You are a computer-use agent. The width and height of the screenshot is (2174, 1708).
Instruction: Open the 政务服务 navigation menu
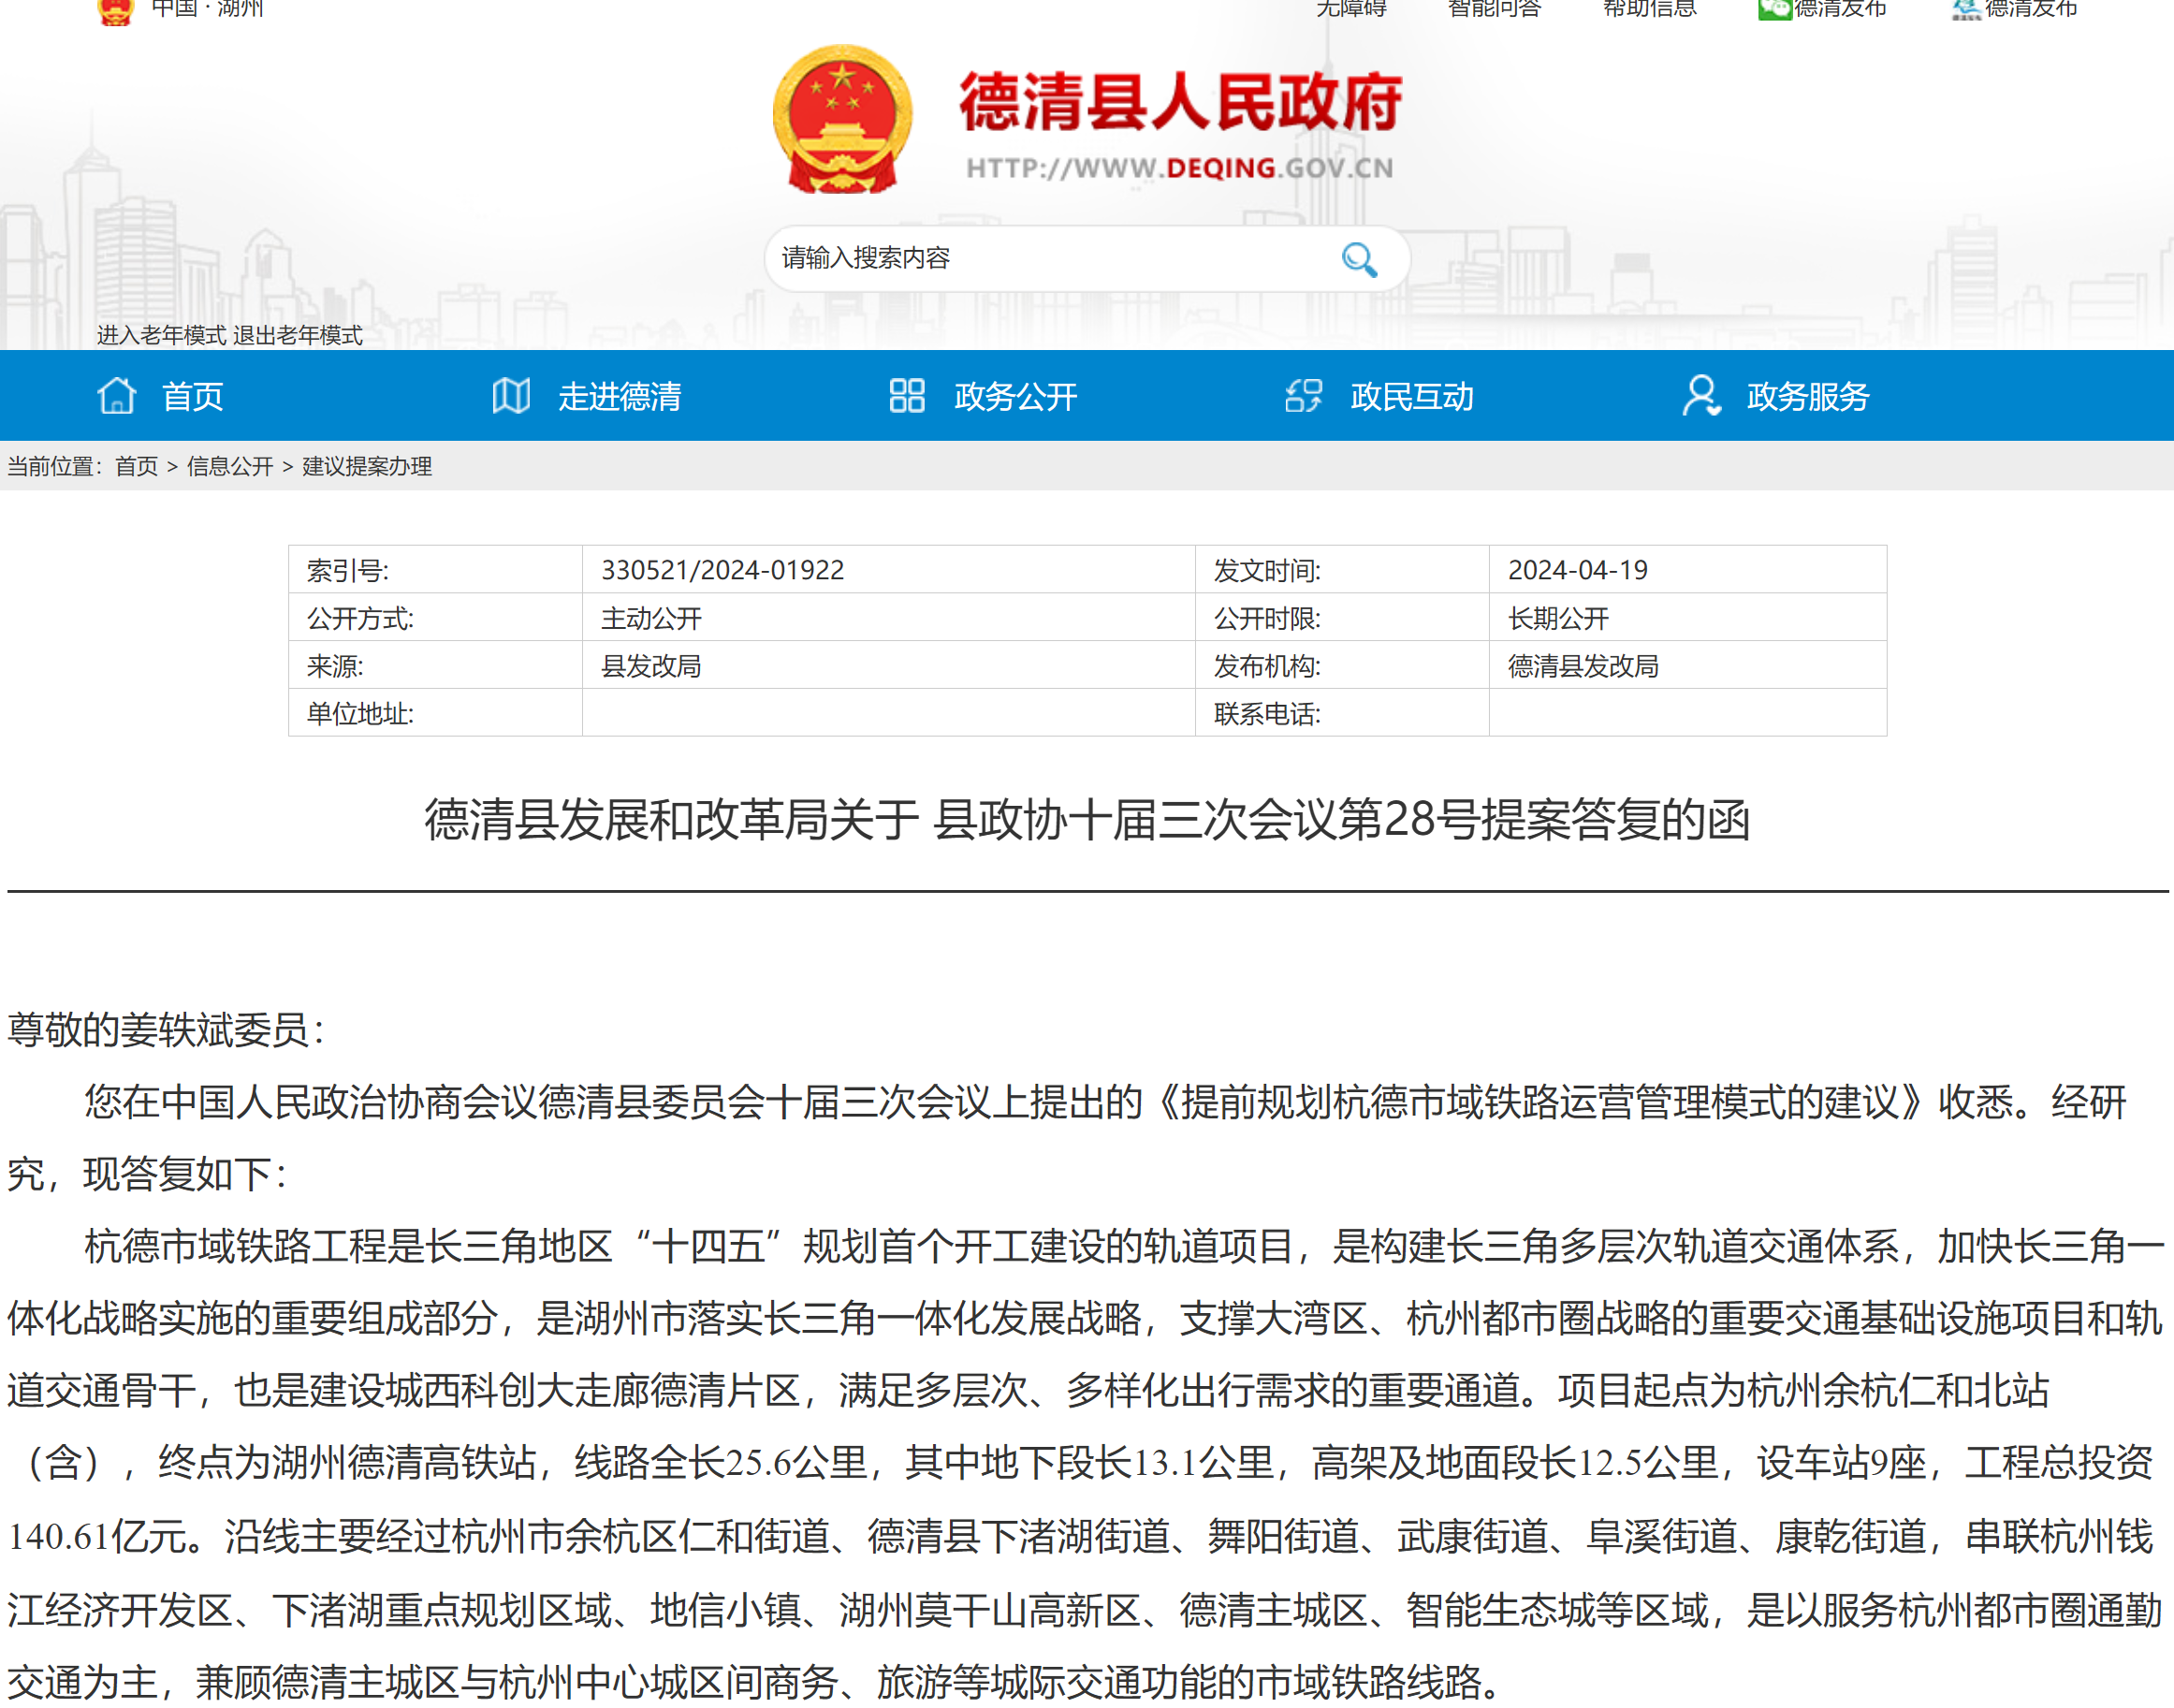[1807, 397]
